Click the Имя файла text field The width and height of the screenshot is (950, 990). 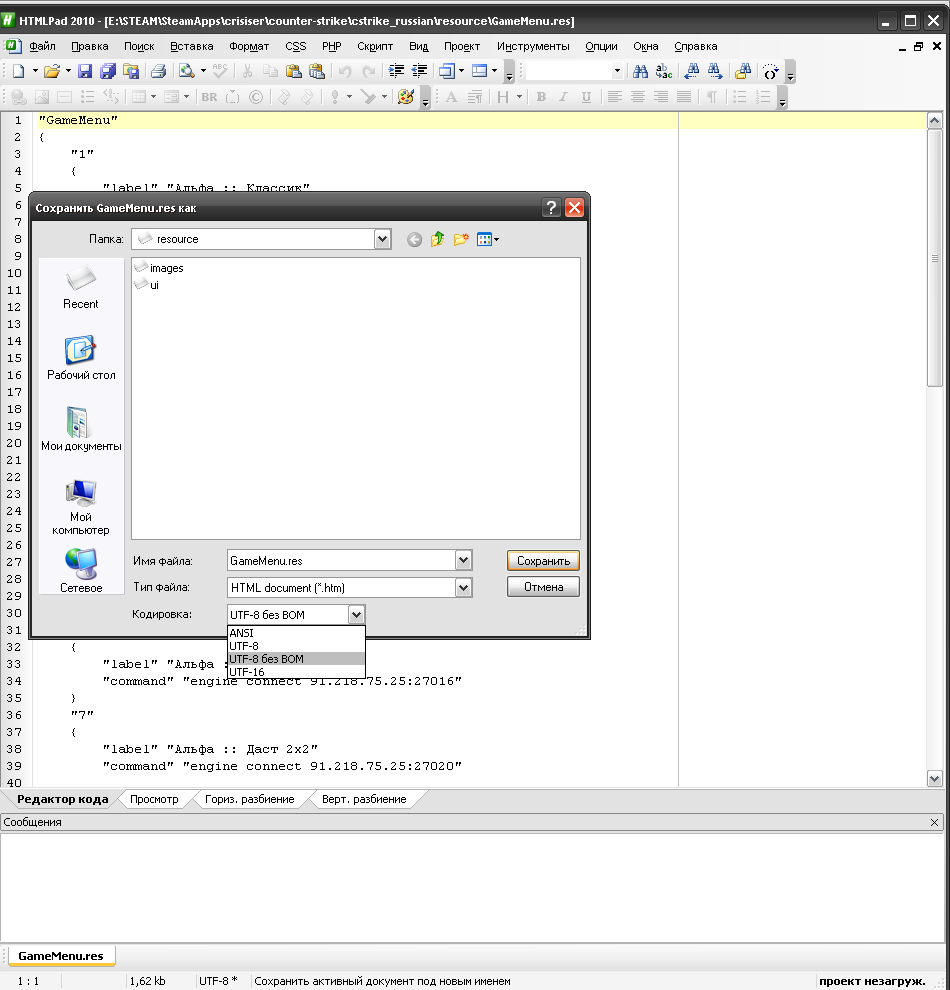tap(340, 561)
